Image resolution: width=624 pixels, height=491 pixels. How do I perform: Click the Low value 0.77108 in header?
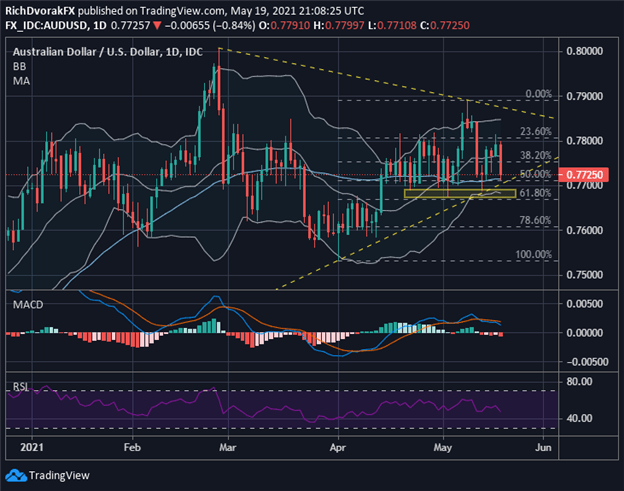[397, 26]
